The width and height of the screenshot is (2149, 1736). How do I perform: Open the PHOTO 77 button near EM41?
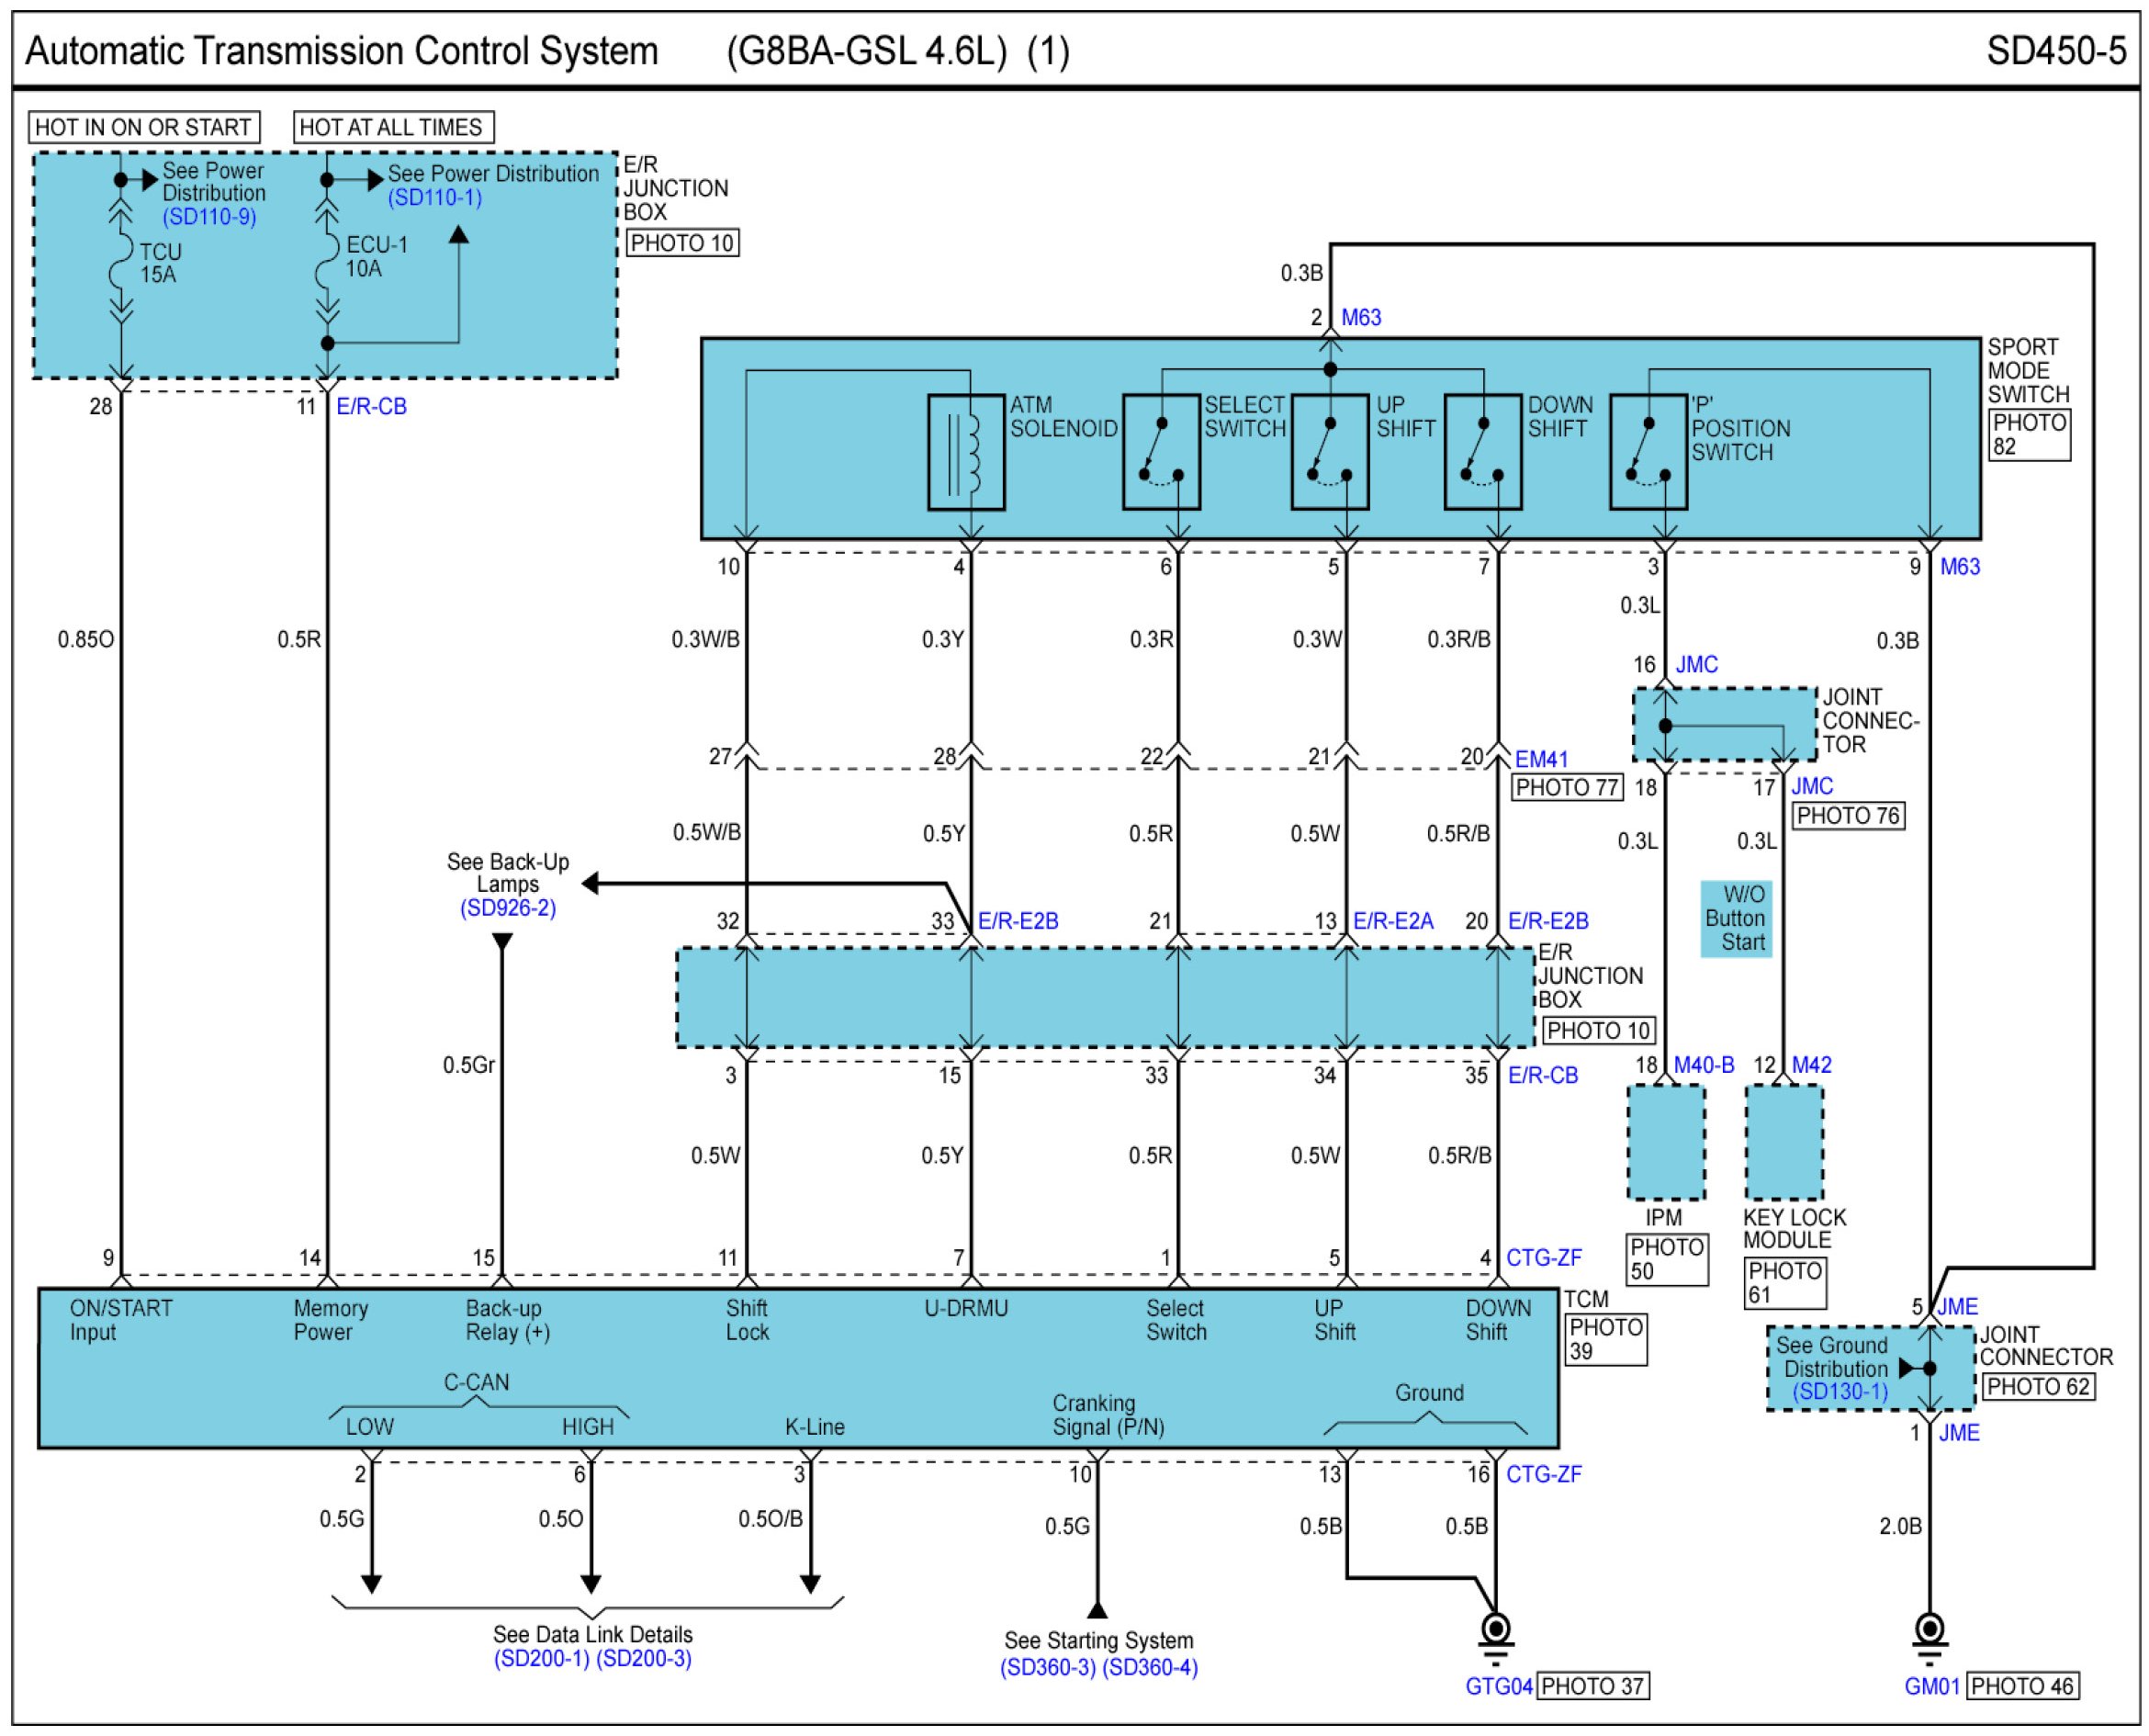[x=1566, y=787]
